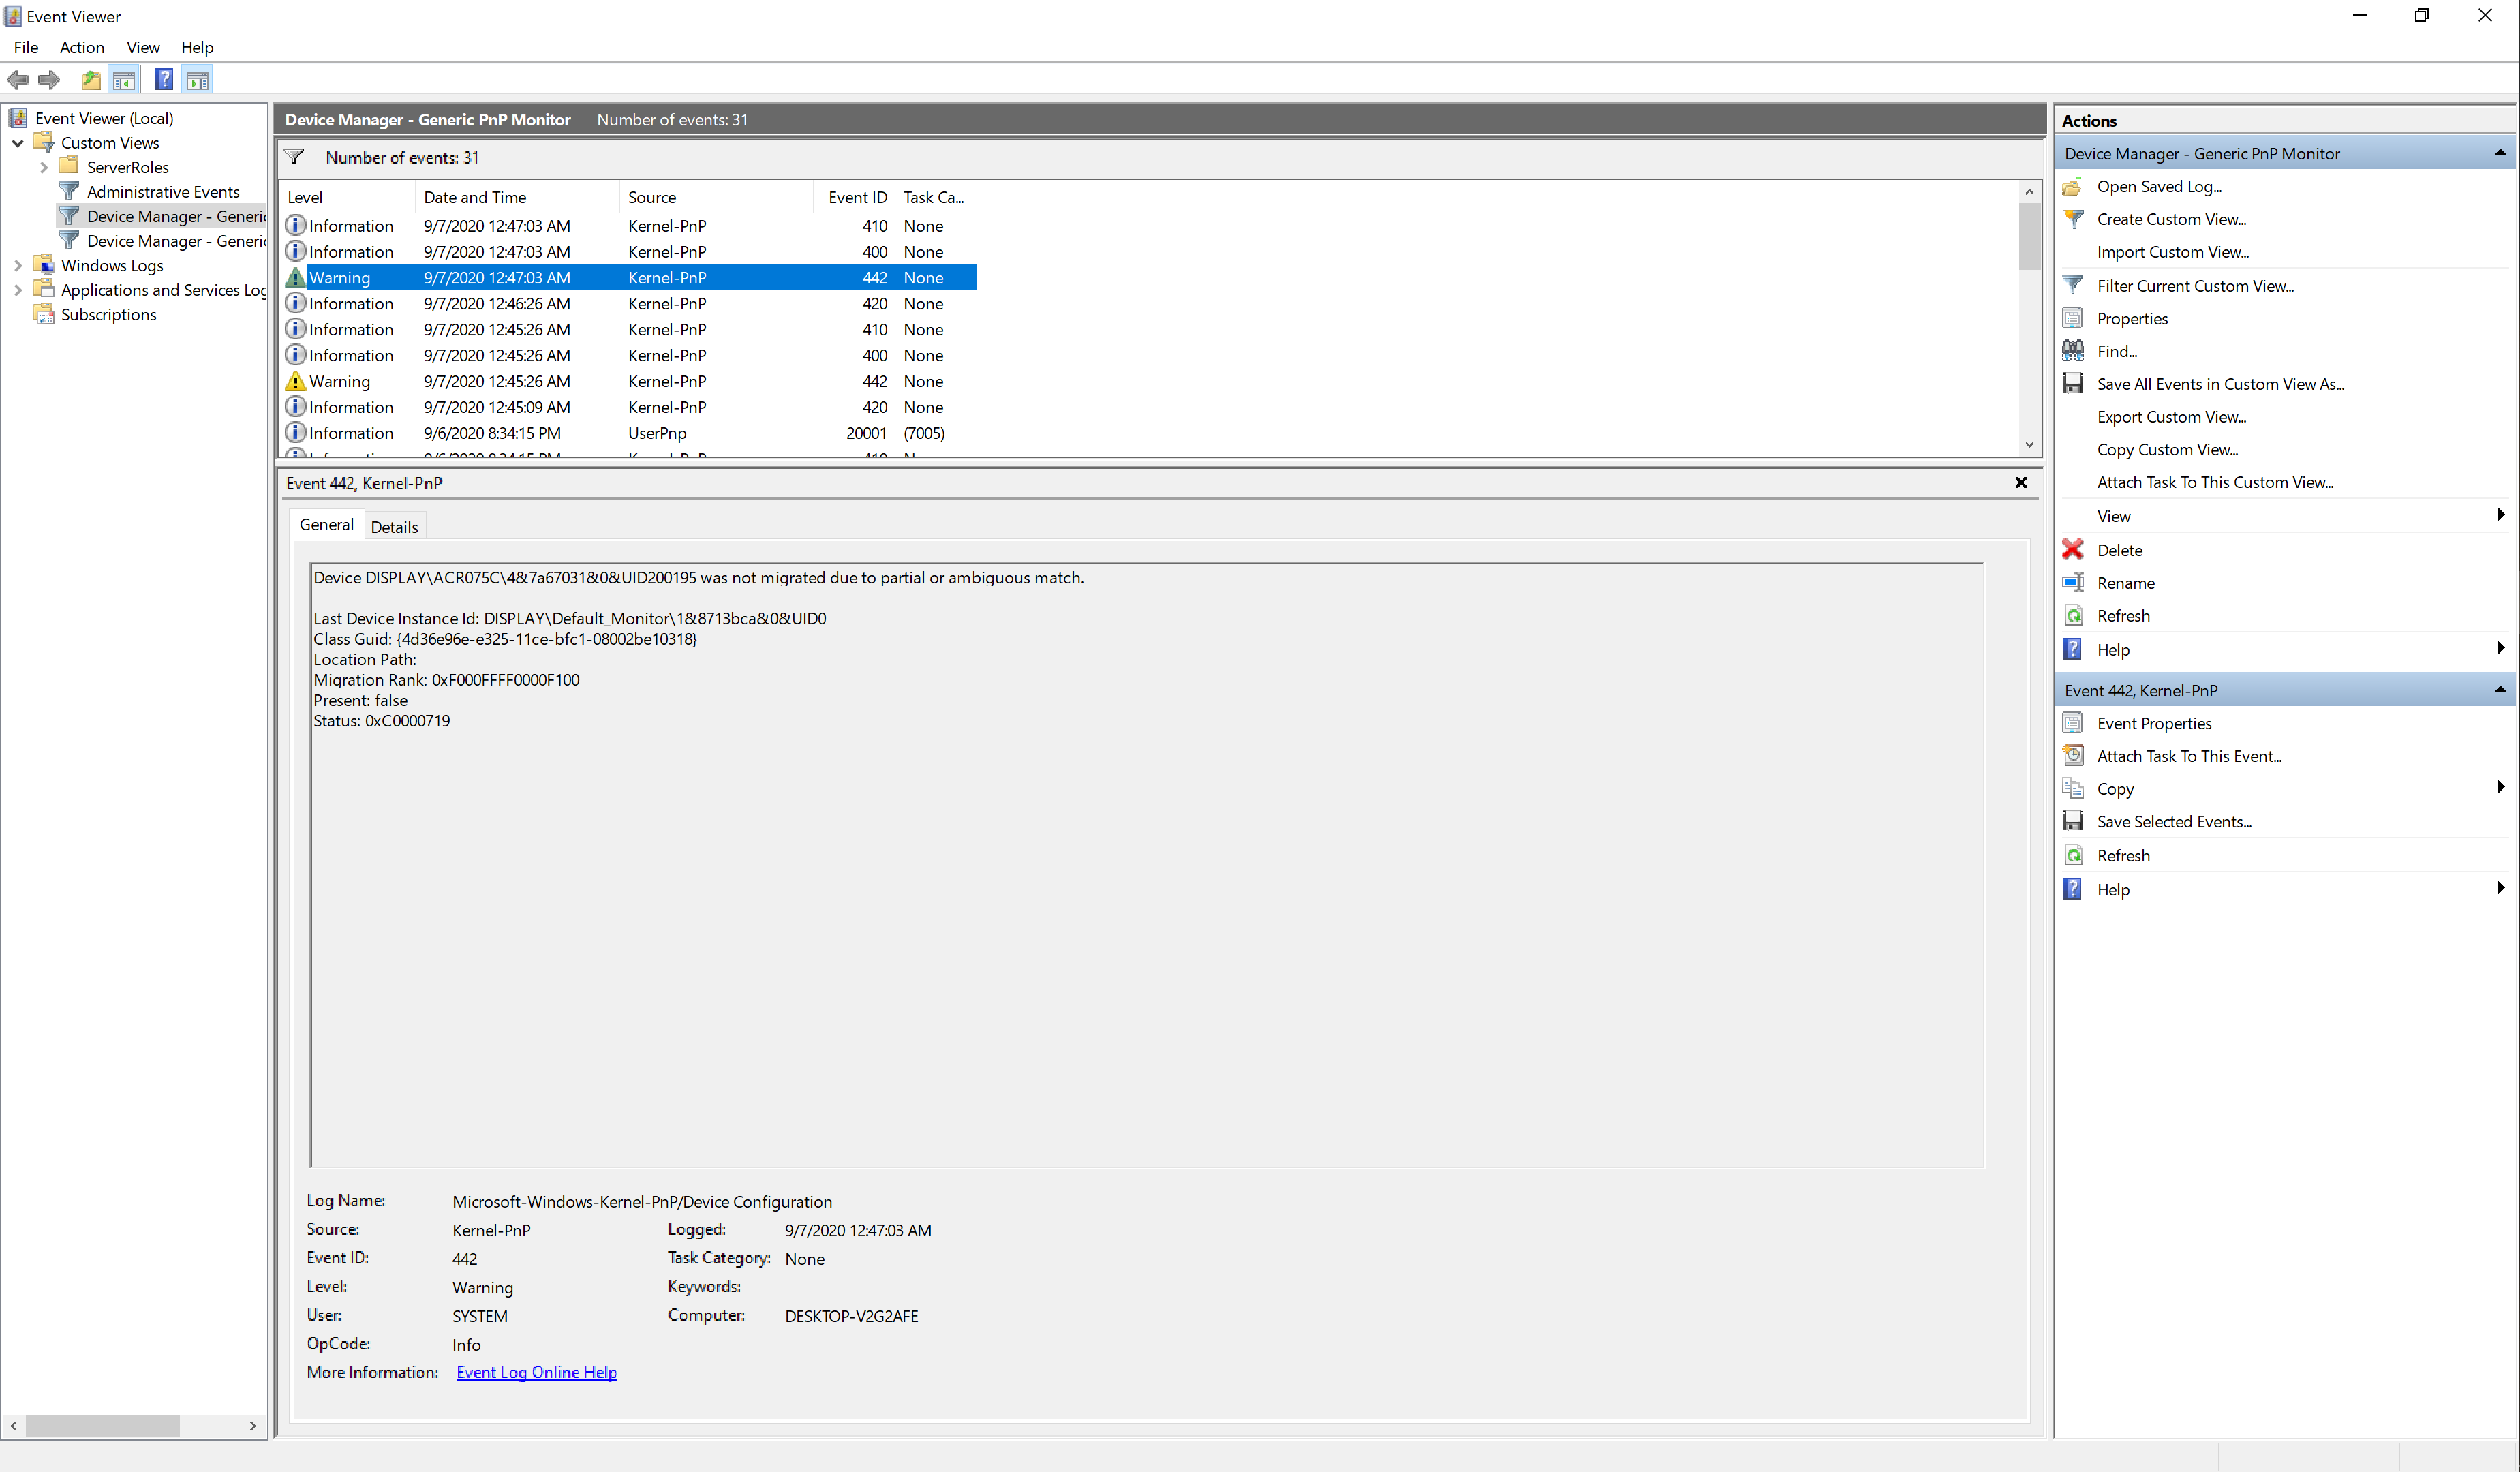Collapse the Custom Views tree node
This screenshot has height=1472, width=2520.
[x=17, y=143]
